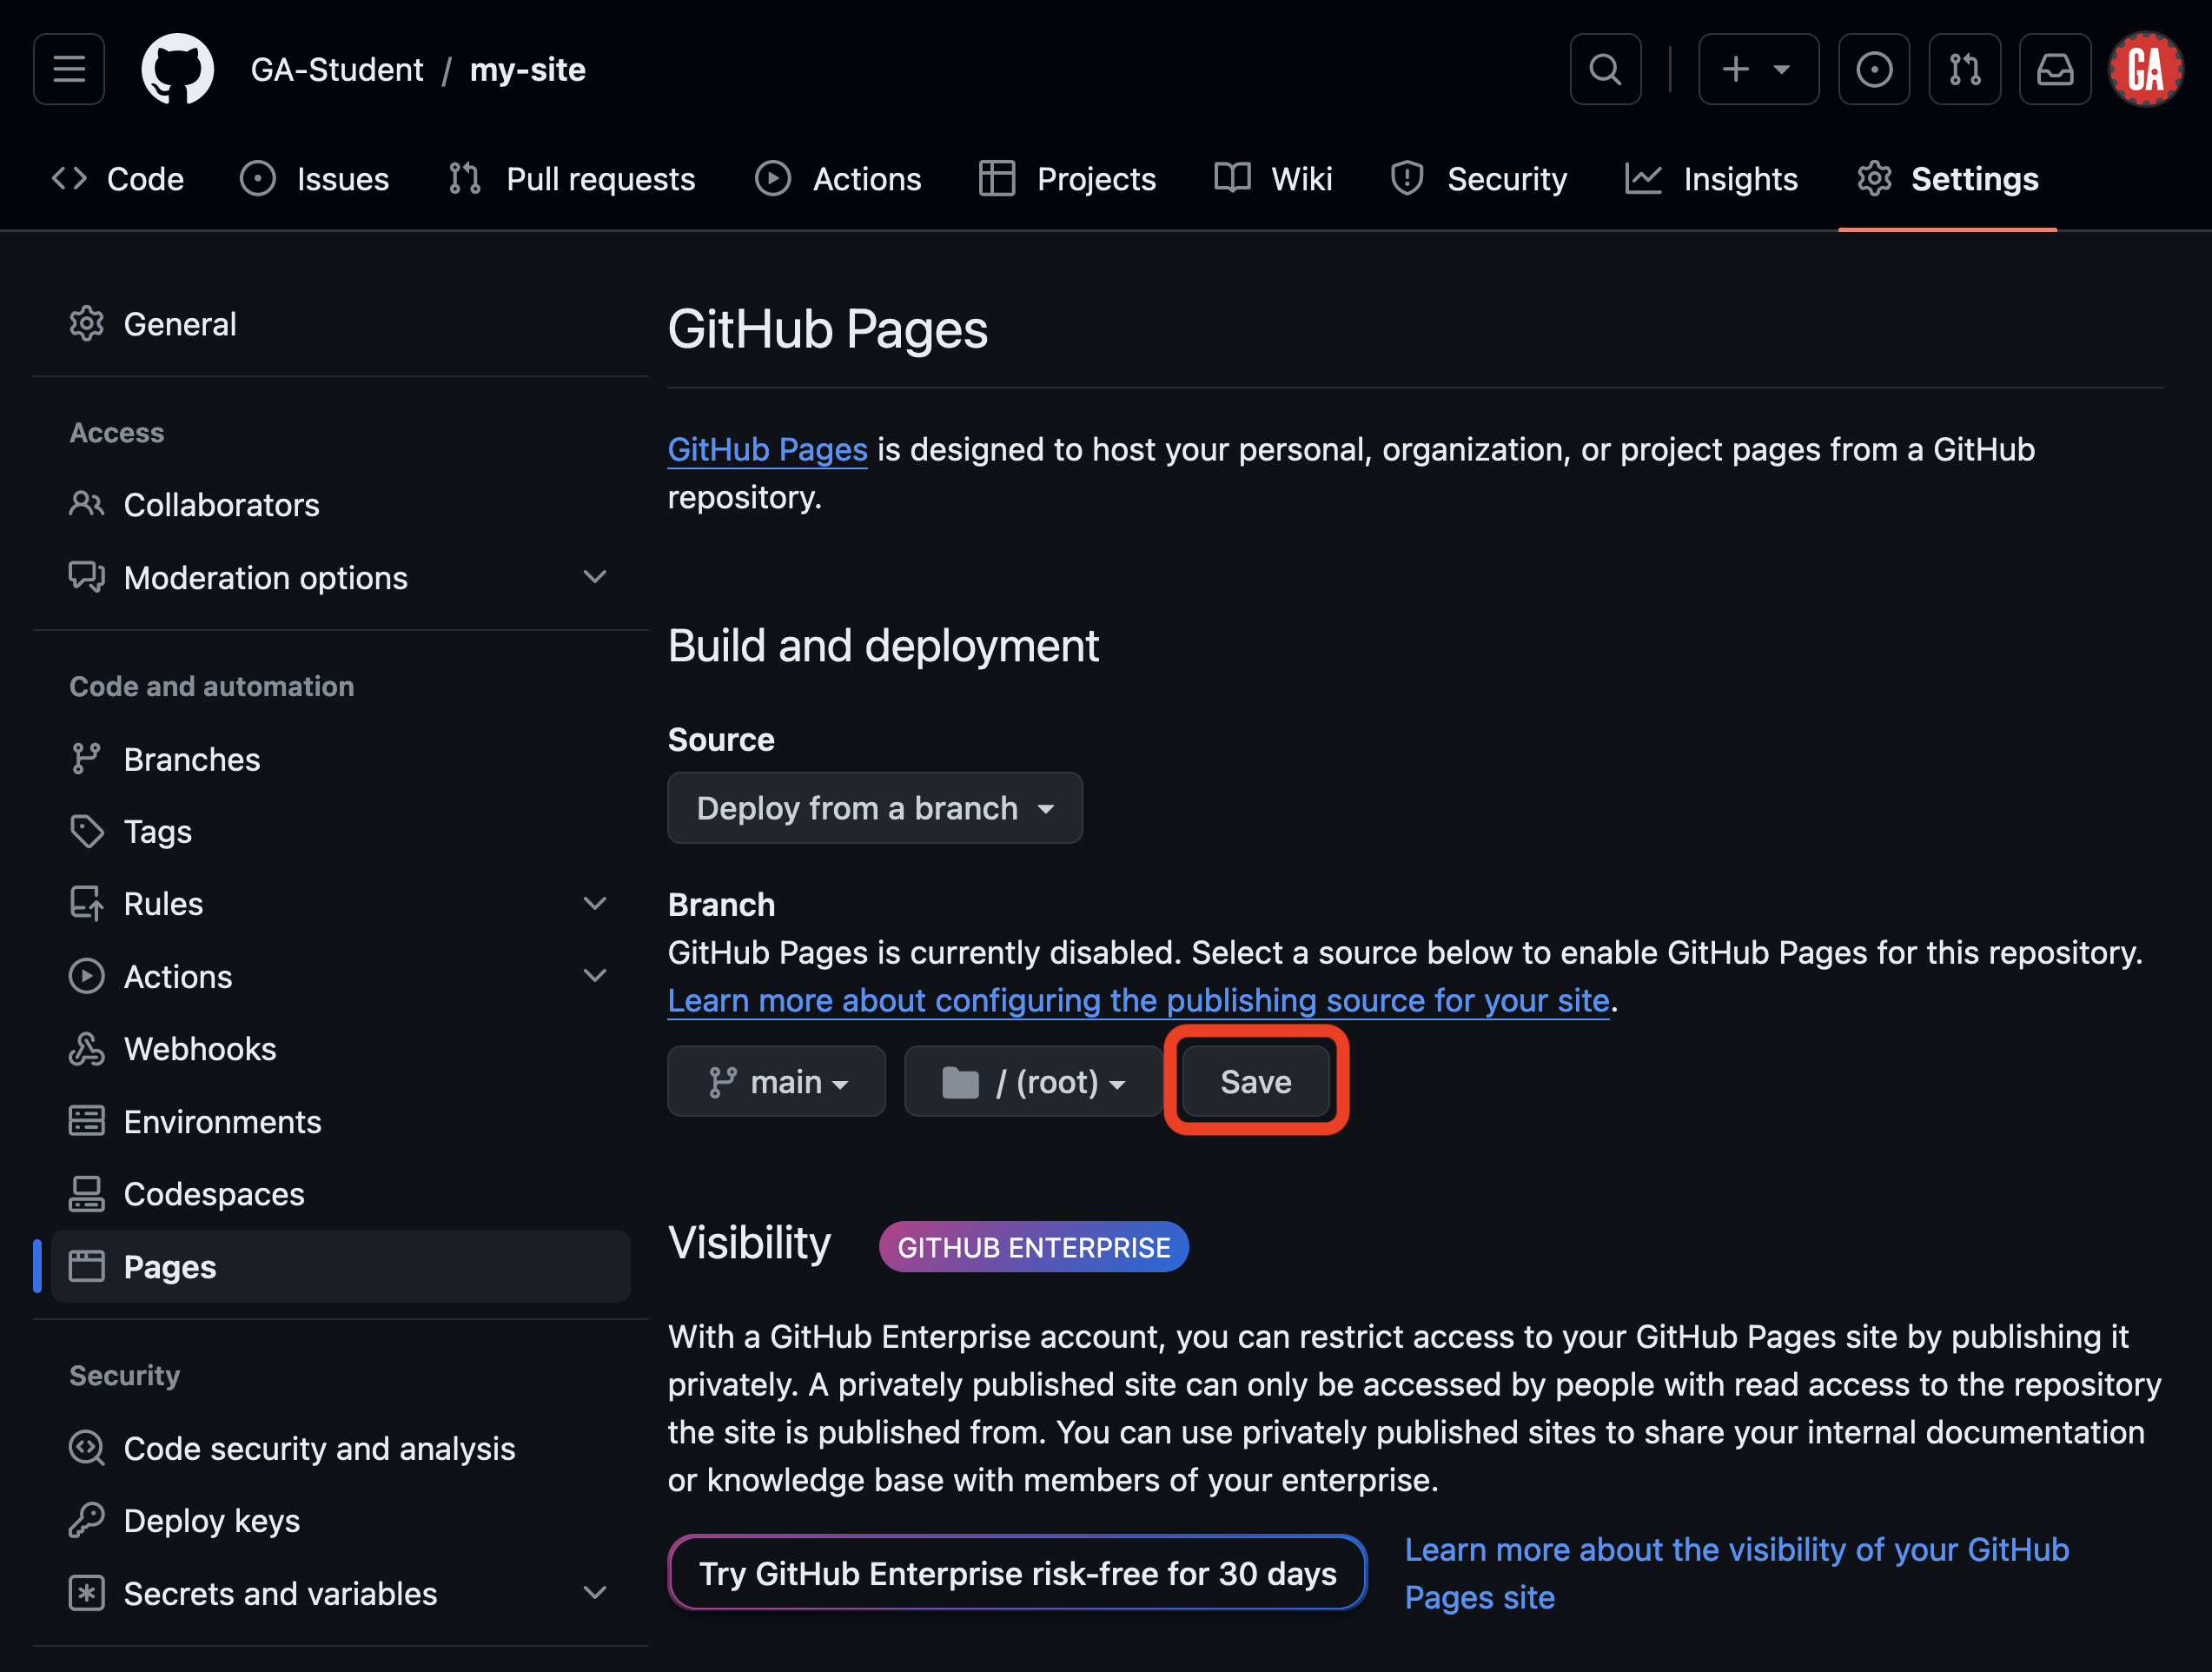Click the Save button

[1255, 1082]
